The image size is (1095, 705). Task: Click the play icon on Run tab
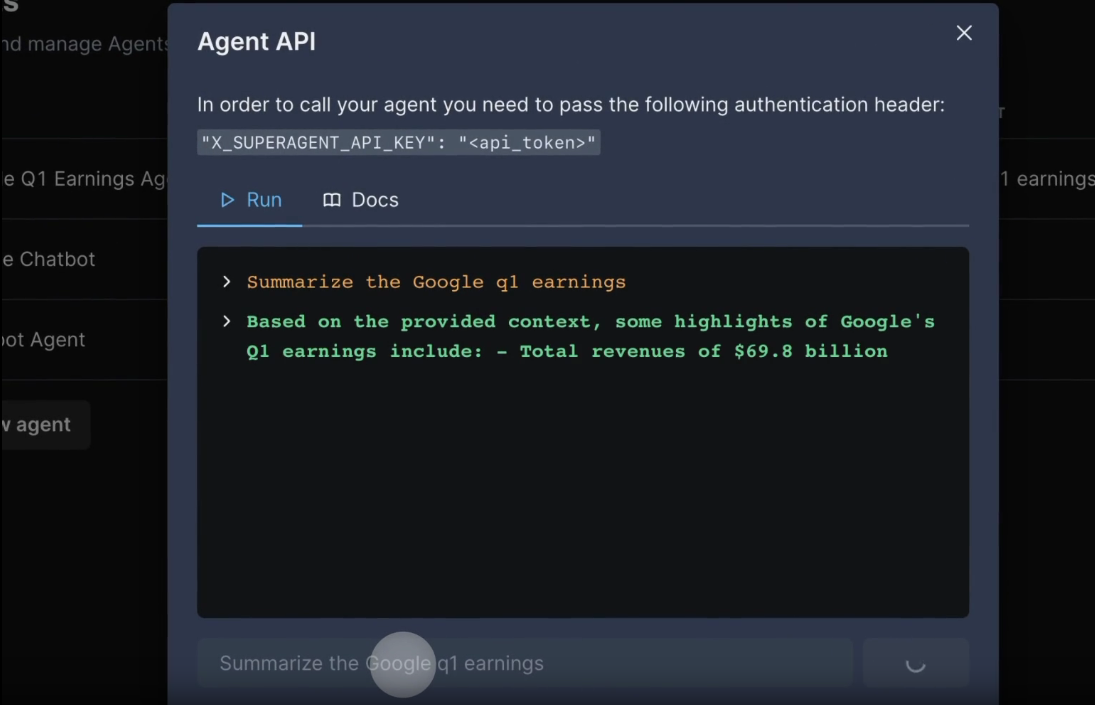[x=227, y=200]
